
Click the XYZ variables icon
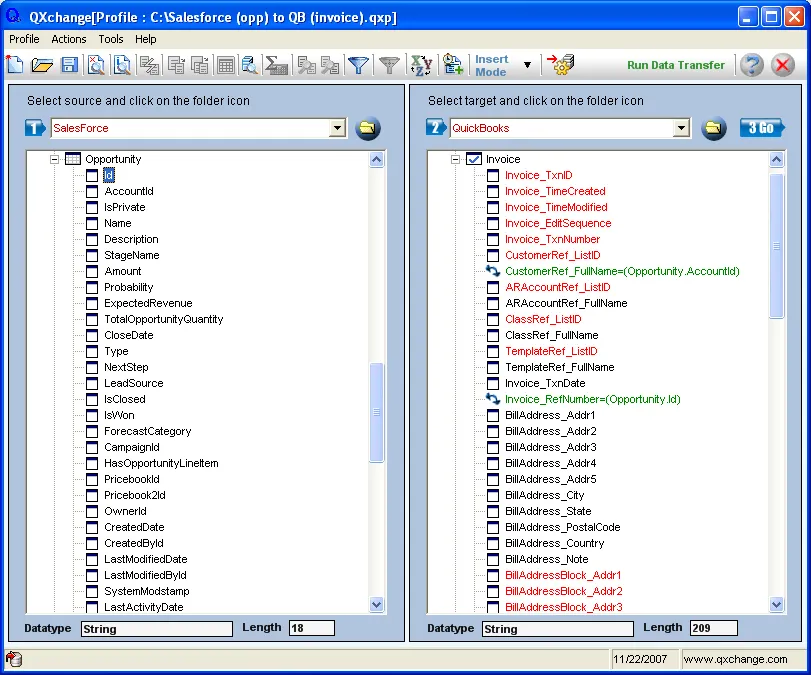coord(421,65)
